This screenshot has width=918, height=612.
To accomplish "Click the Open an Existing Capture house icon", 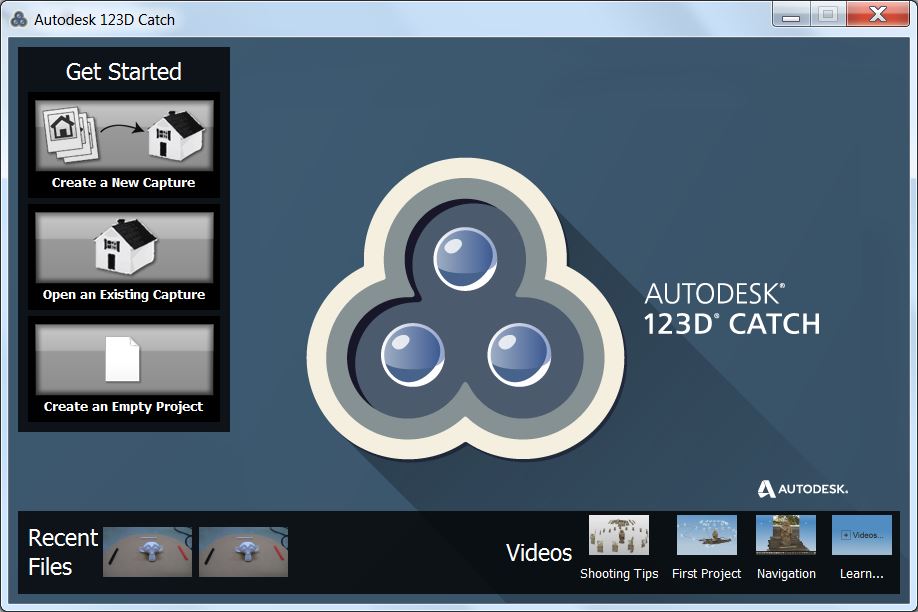I will click(124, 247).
